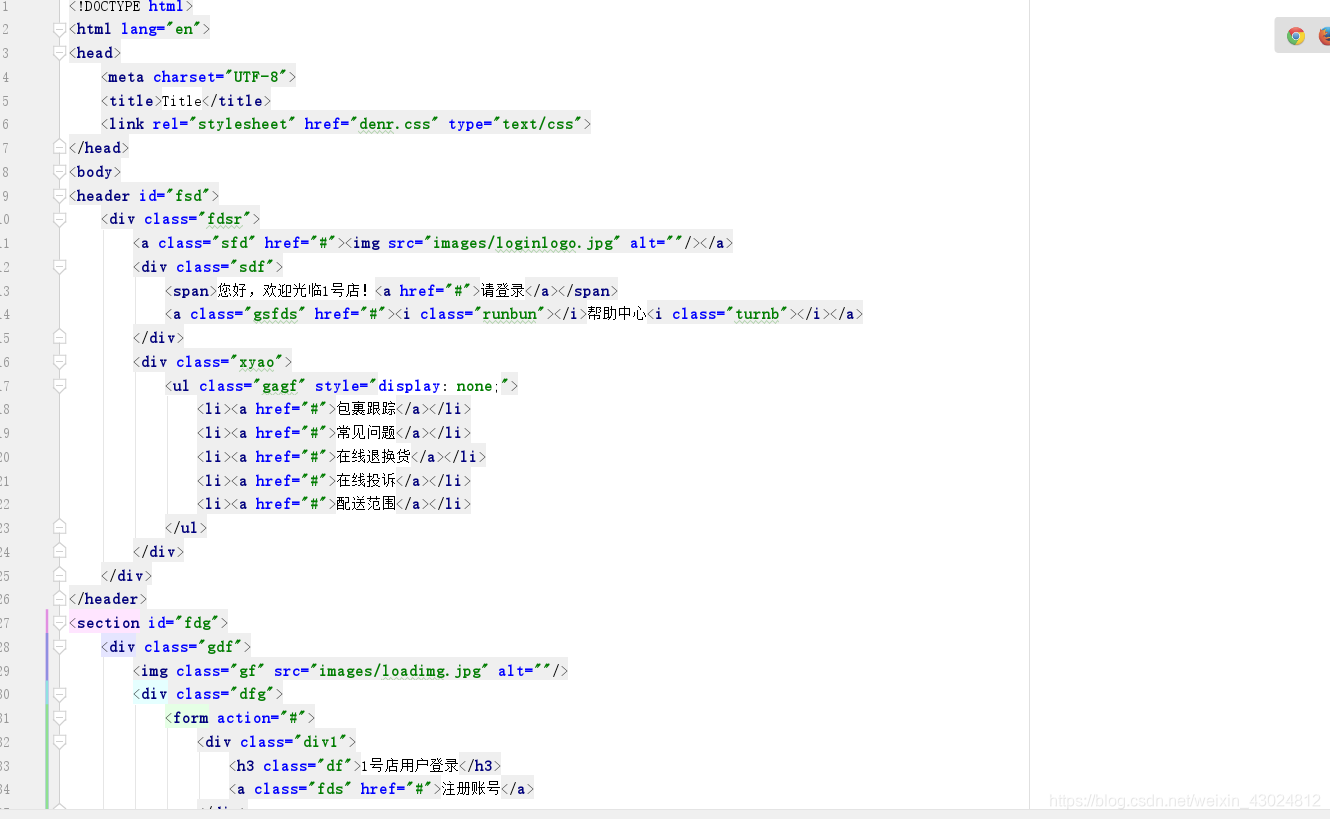Toggle fold marker at the closing /ul tag

click(60, 527)
